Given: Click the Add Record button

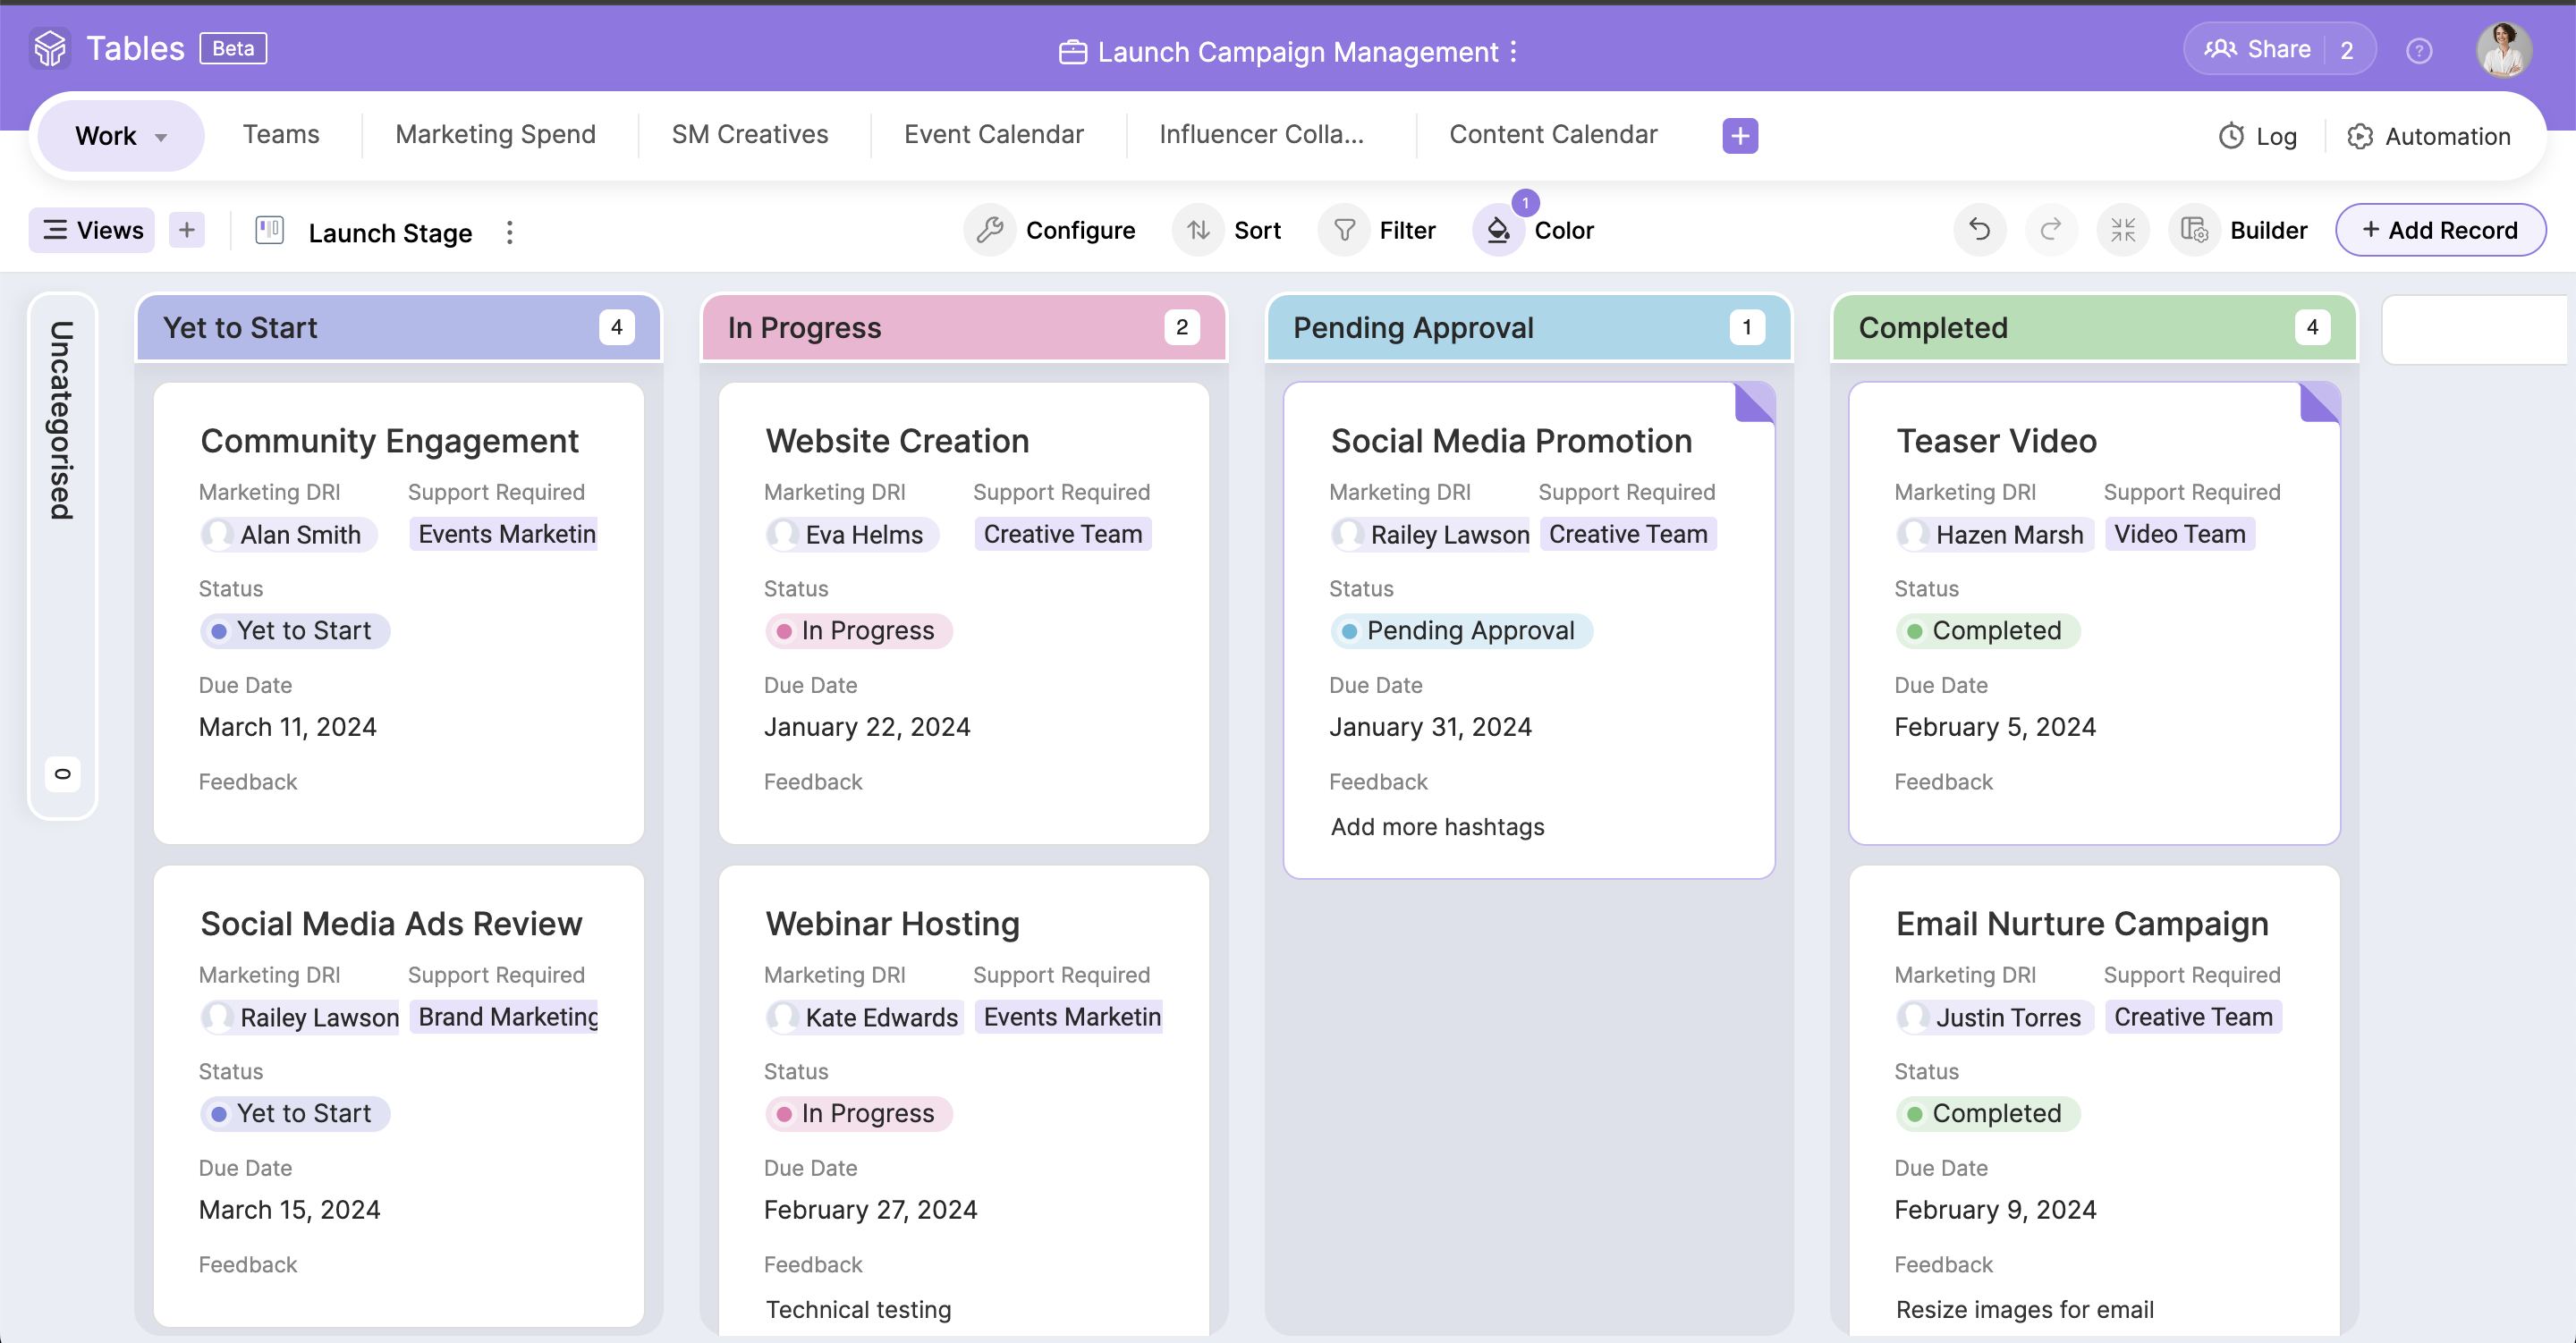Looking at the screenshot, I should coord(2441,229).
